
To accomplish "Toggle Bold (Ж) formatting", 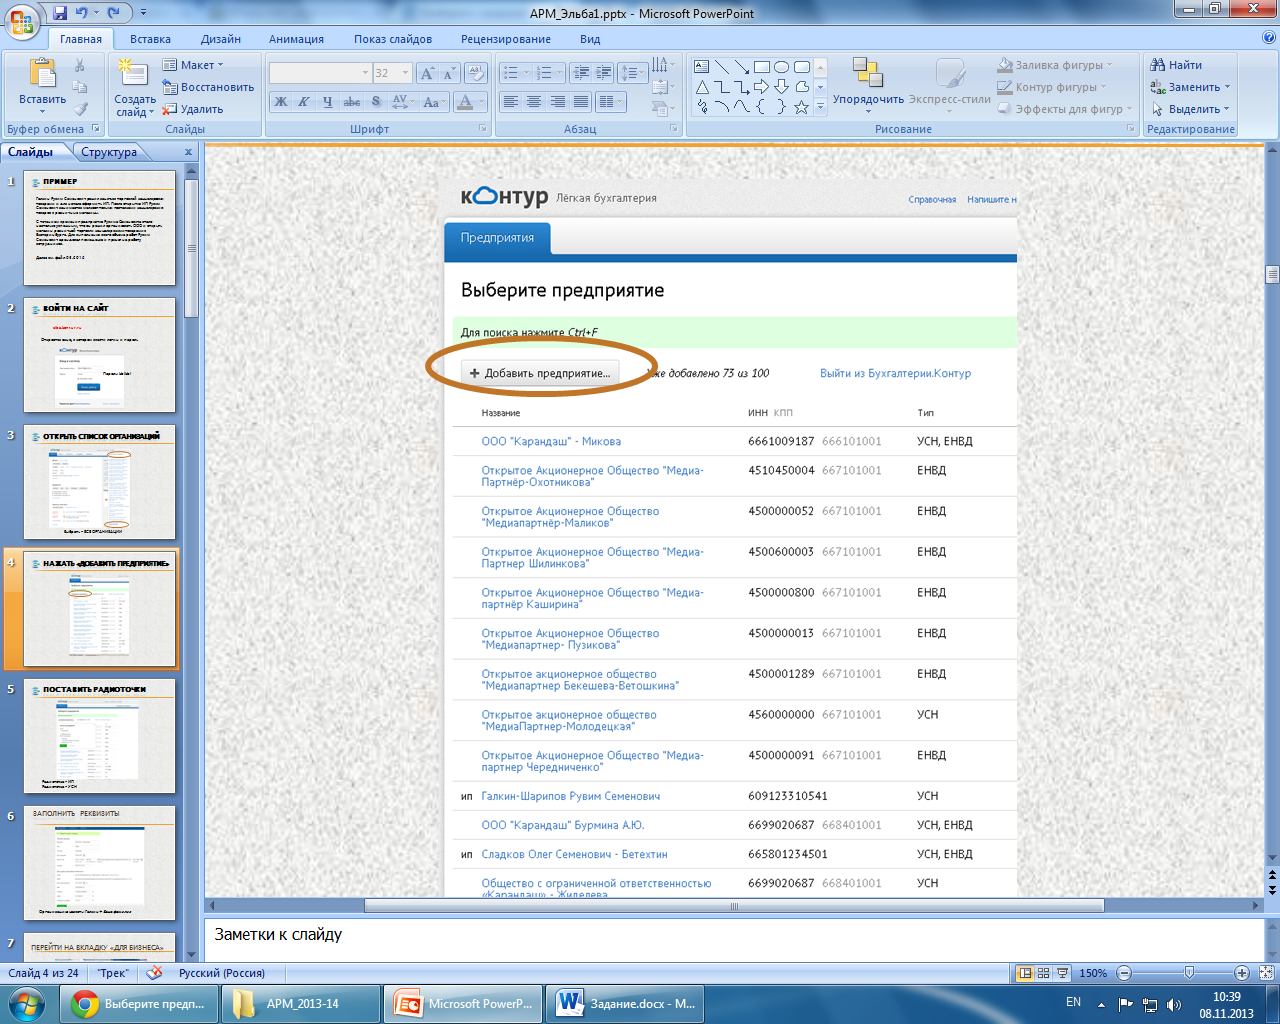I will tap(281, 102).
